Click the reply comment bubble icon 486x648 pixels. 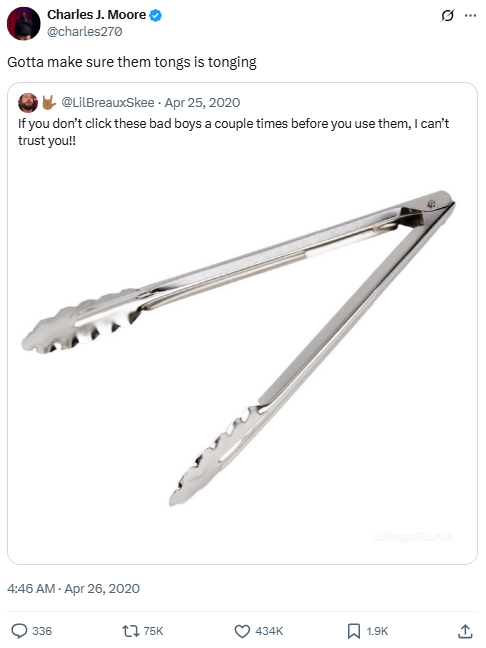coord(19,631)
